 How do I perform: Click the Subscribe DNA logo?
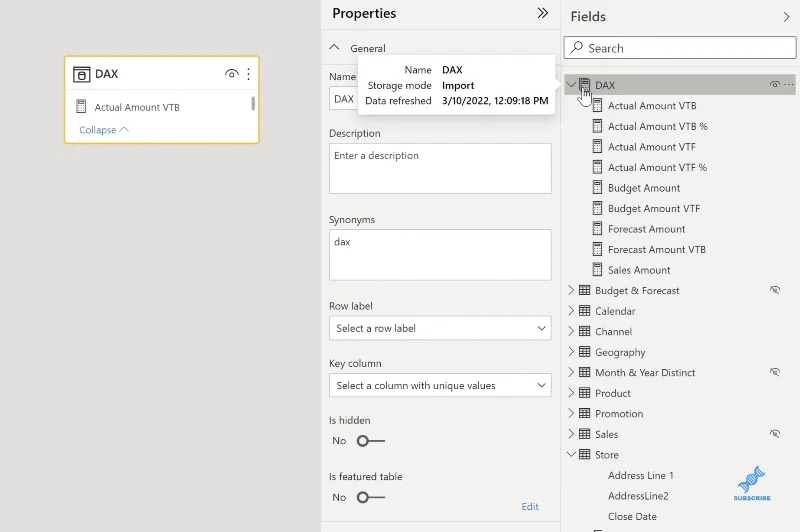coord(752,483)
